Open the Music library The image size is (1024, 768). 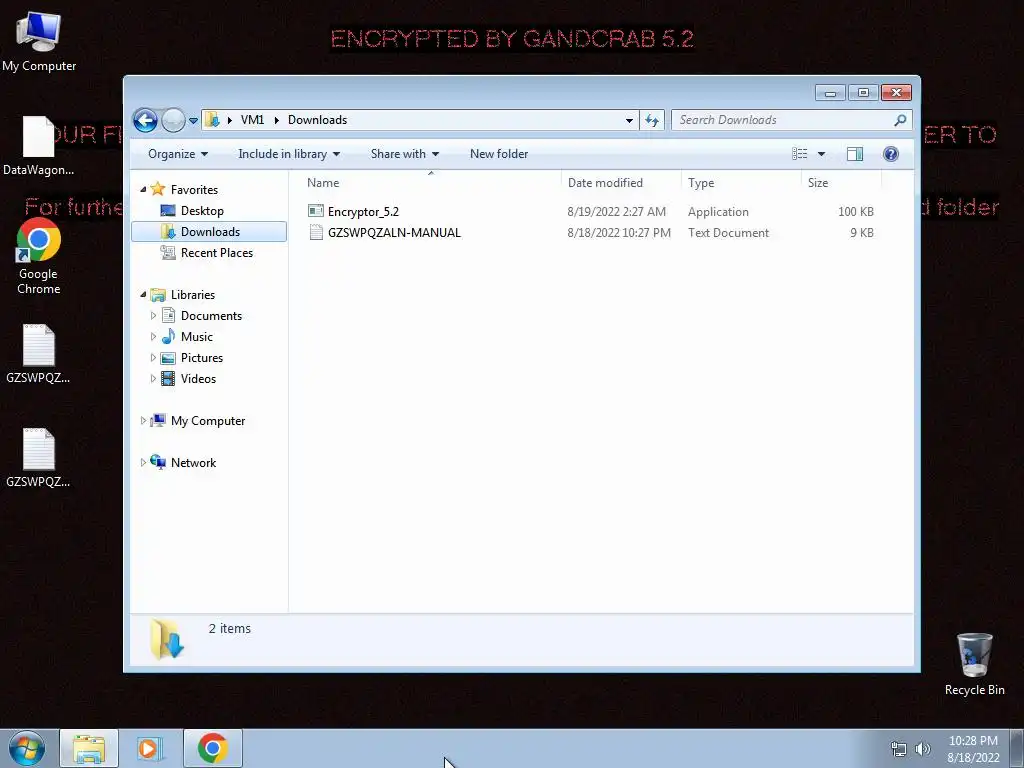(x=197, y=337)
